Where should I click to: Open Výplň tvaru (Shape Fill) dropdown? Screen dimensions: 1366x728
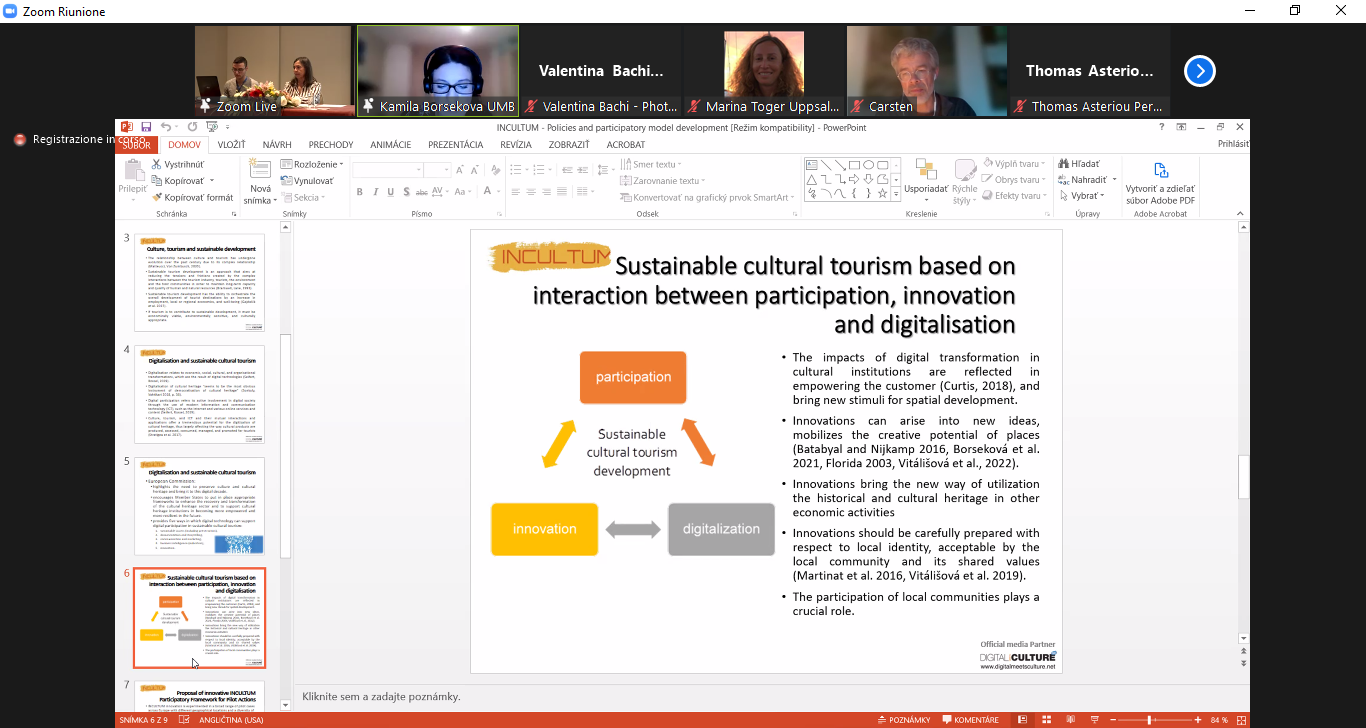click(1014, 163)
